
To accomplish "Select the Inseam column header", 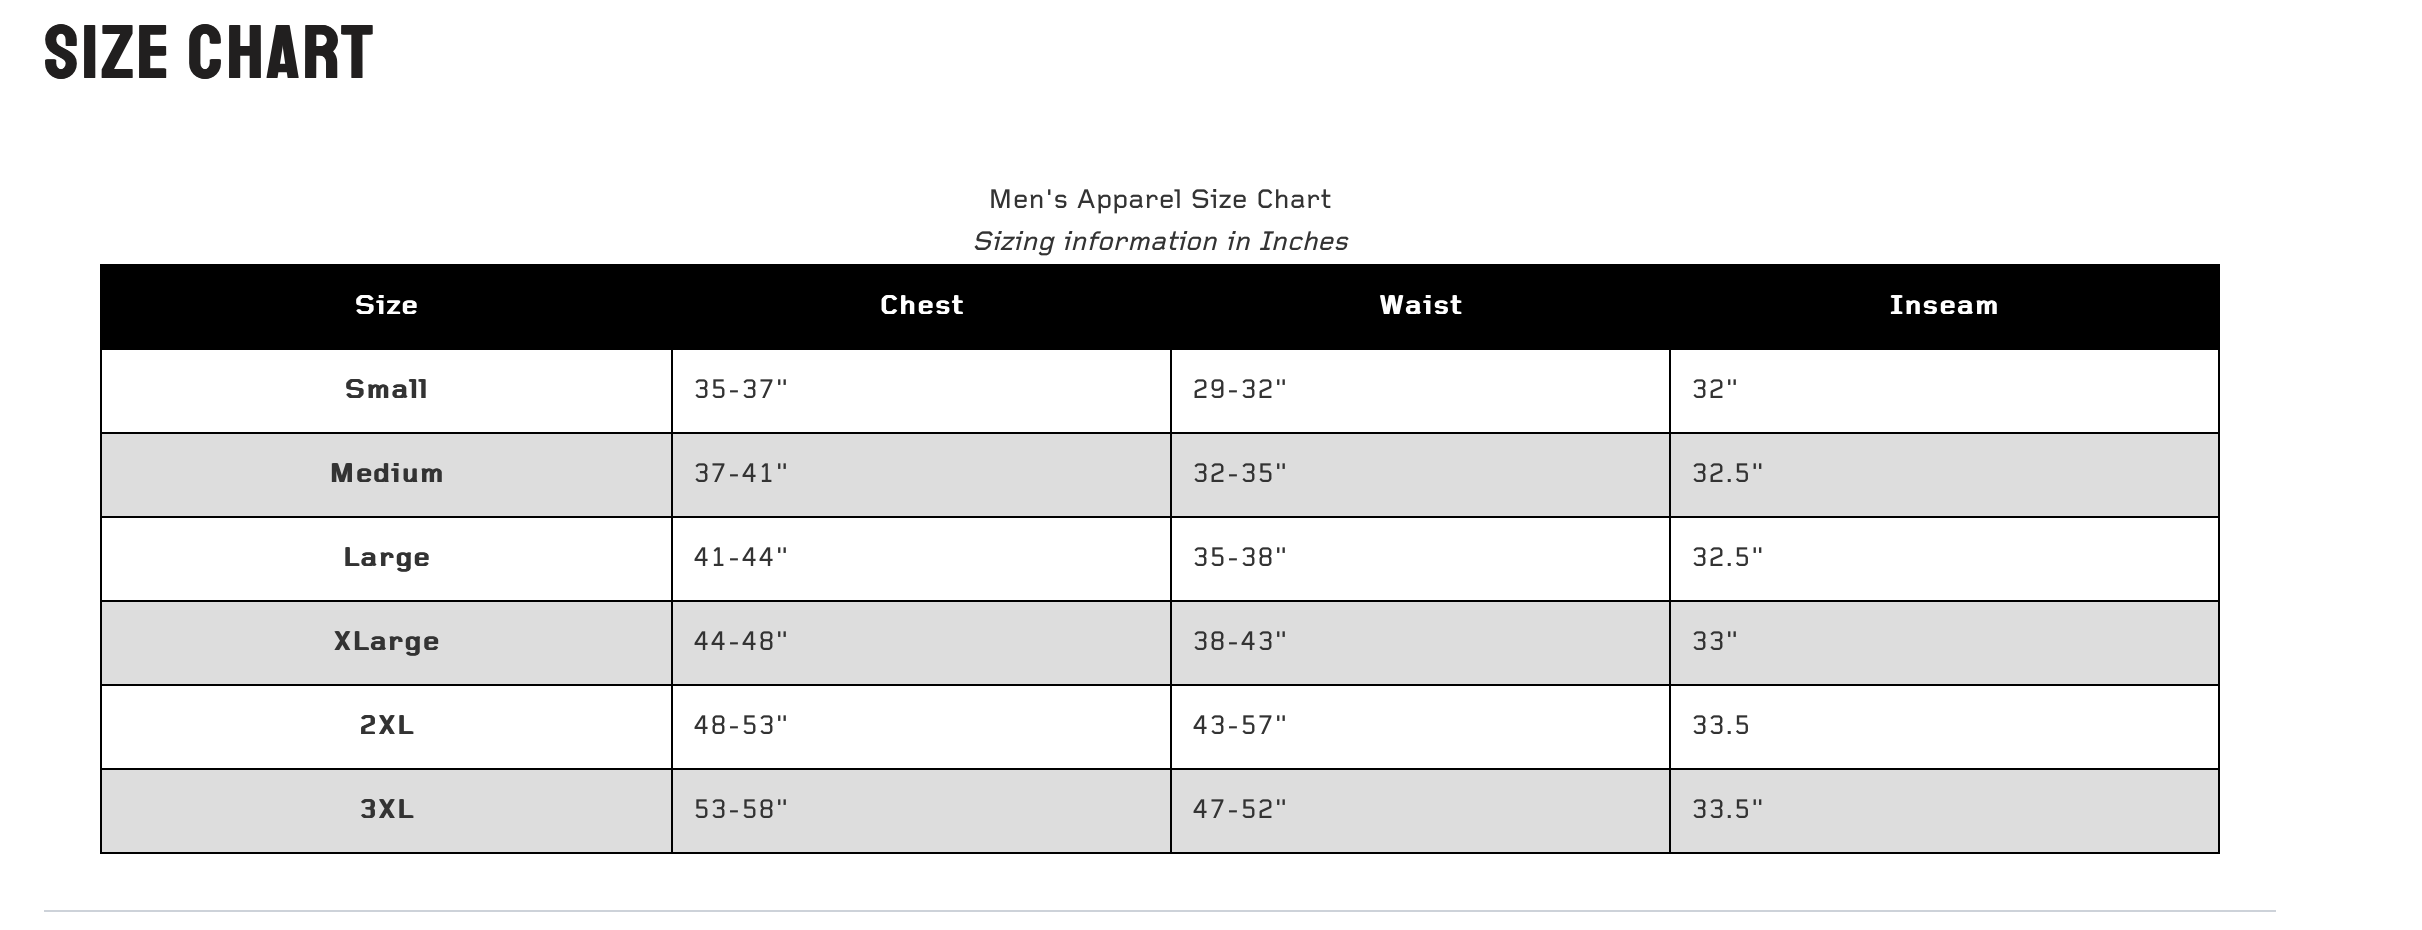I will [x=1943, y=305].
